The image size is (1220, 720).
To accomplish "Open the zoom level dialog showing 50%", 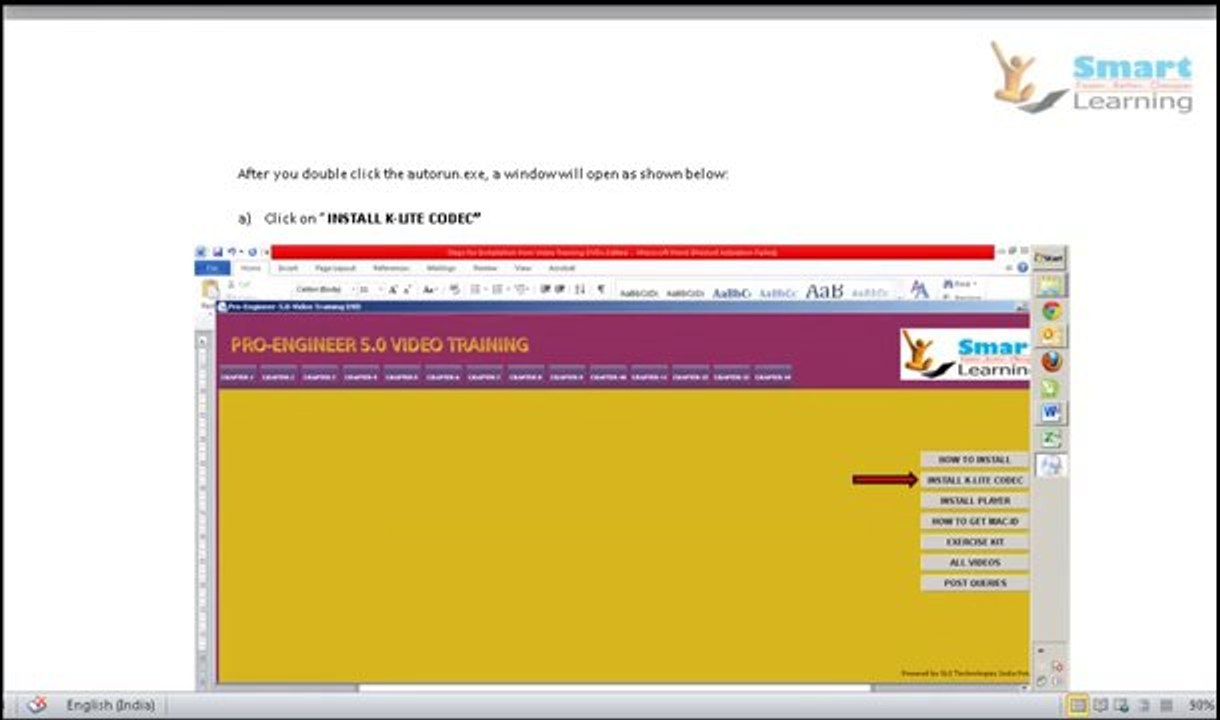I will 1201,706.
